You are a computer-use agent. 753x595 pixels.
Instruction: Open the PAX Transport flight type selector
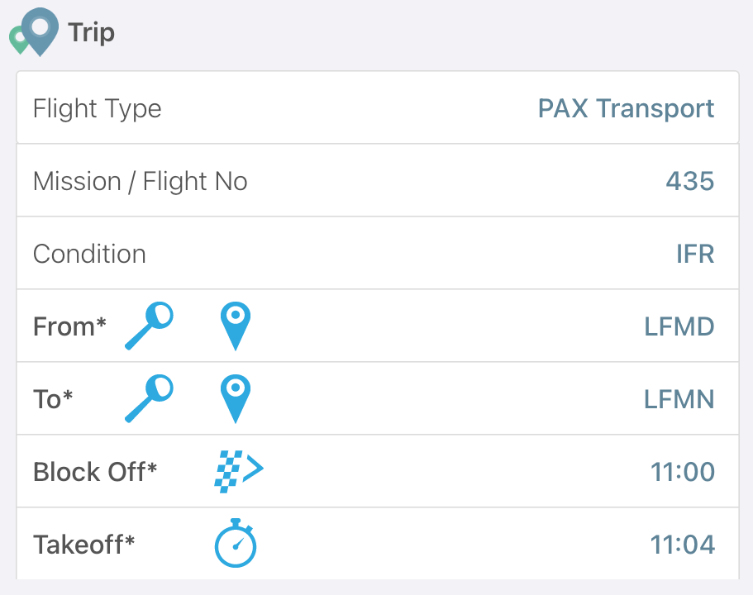click(x=626, y=109)
